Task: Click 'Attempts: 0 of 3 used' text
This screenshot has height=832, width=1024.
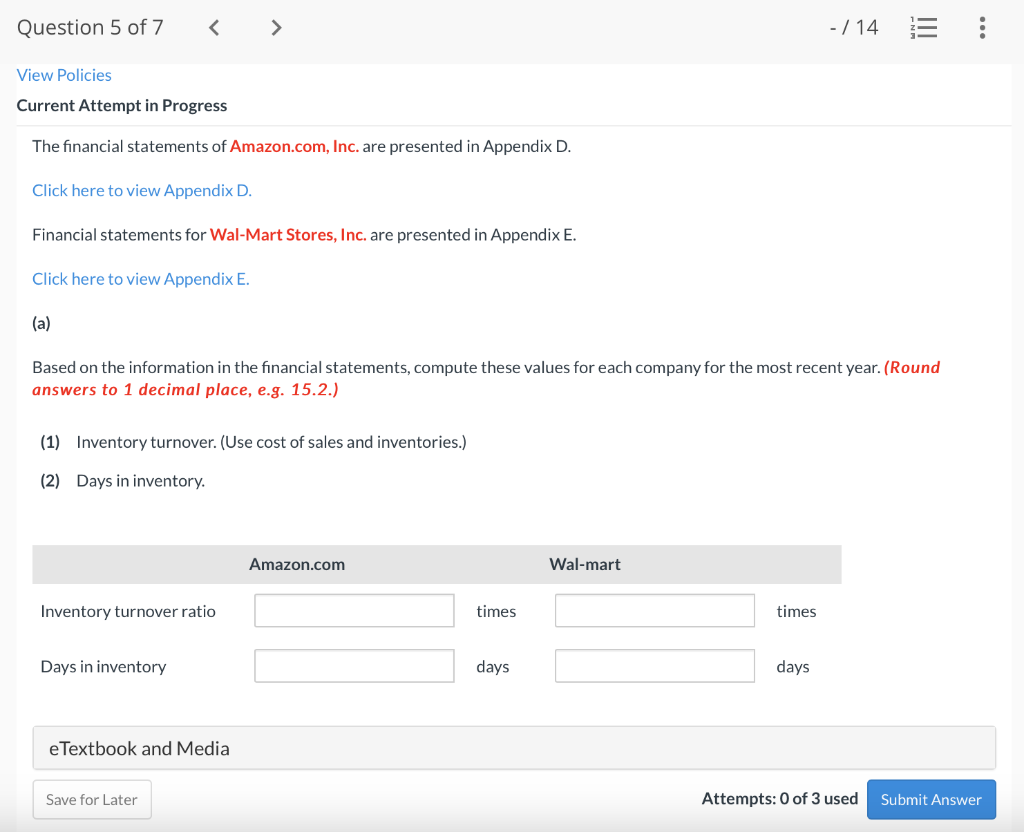Action: 780,799
